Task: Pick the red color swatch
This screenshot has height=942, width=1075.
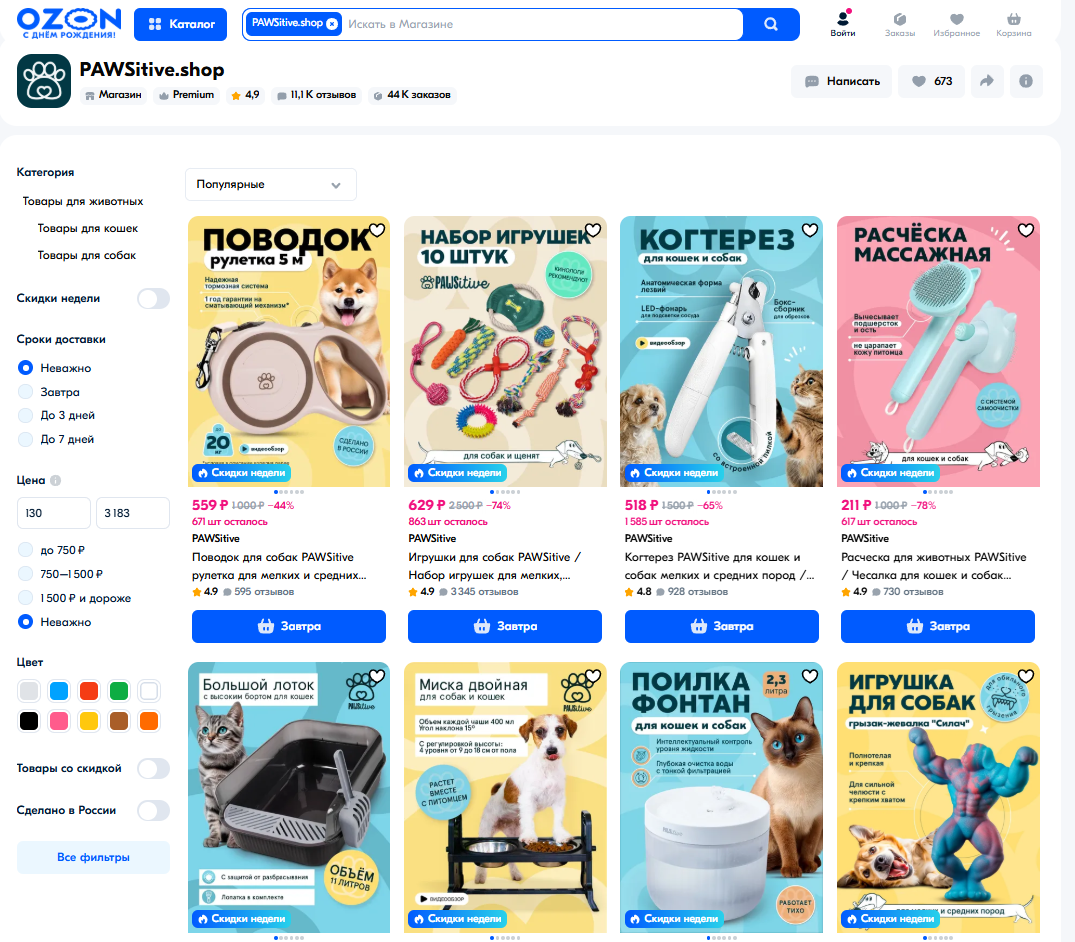Action: [x=89, y=691]
